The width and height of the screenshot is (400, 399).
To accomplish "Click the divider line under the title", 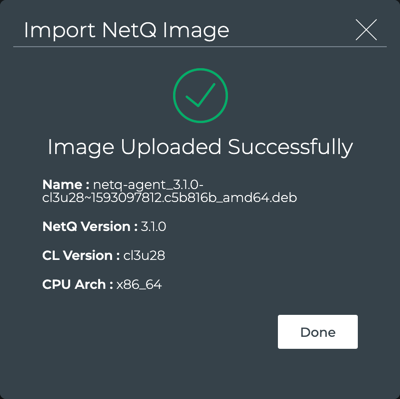I will tap(200, 47).
